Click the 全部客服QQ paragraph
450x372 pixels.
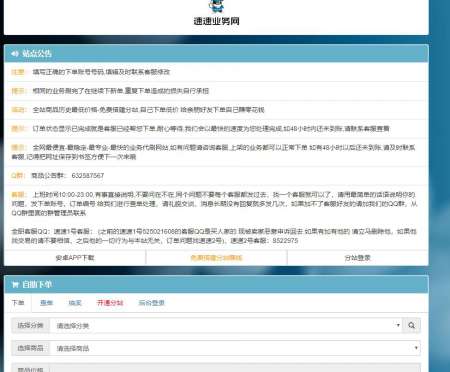(x=214, y=236)
